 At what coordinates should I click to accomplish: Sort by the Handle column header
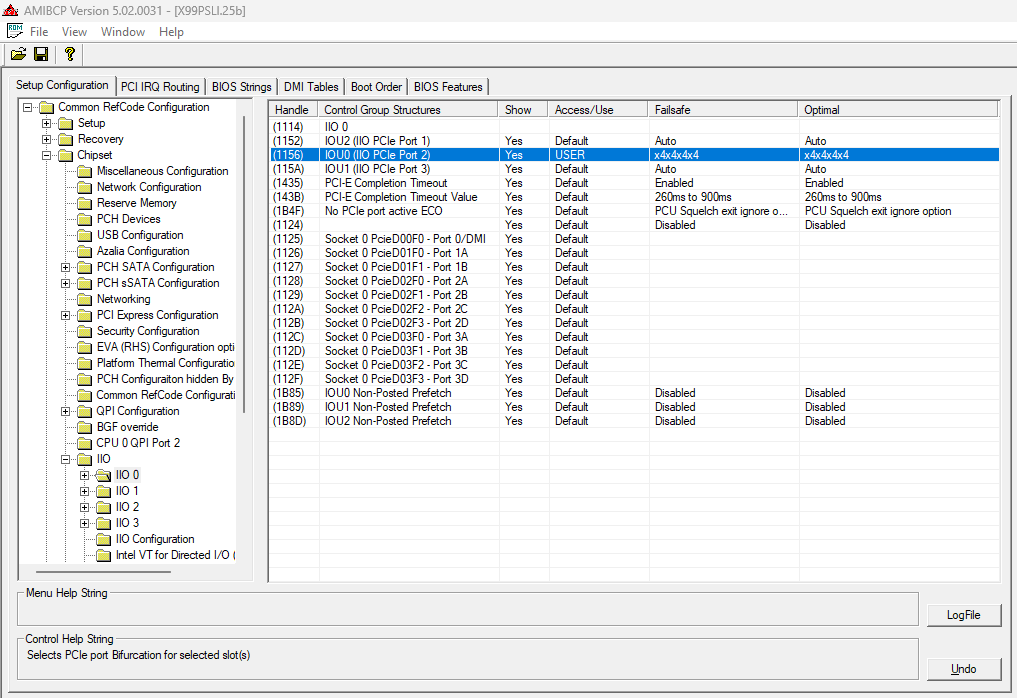point(293,110)
